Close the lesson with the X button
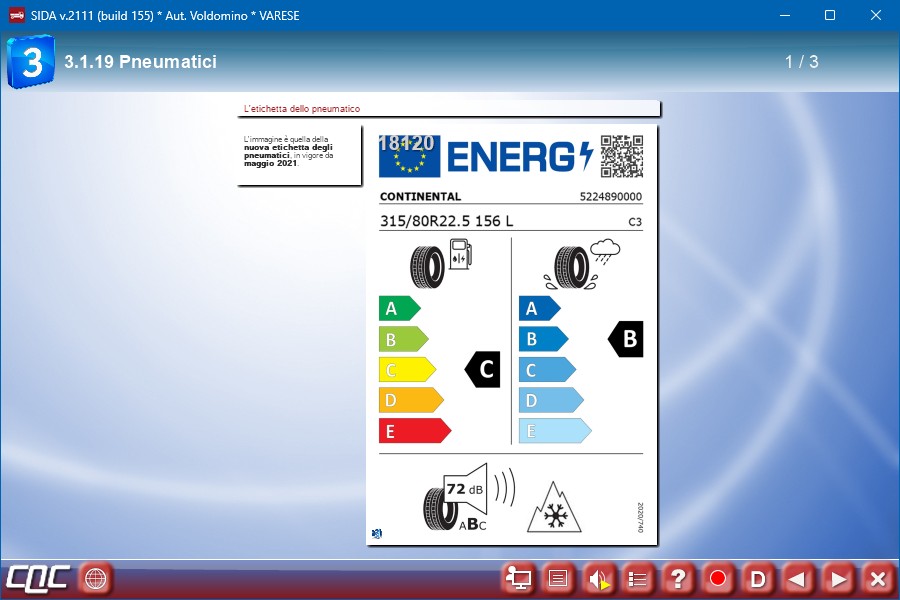Image resolution: width=900 pixels, height=600 pixels. click(x=877, y=578)
